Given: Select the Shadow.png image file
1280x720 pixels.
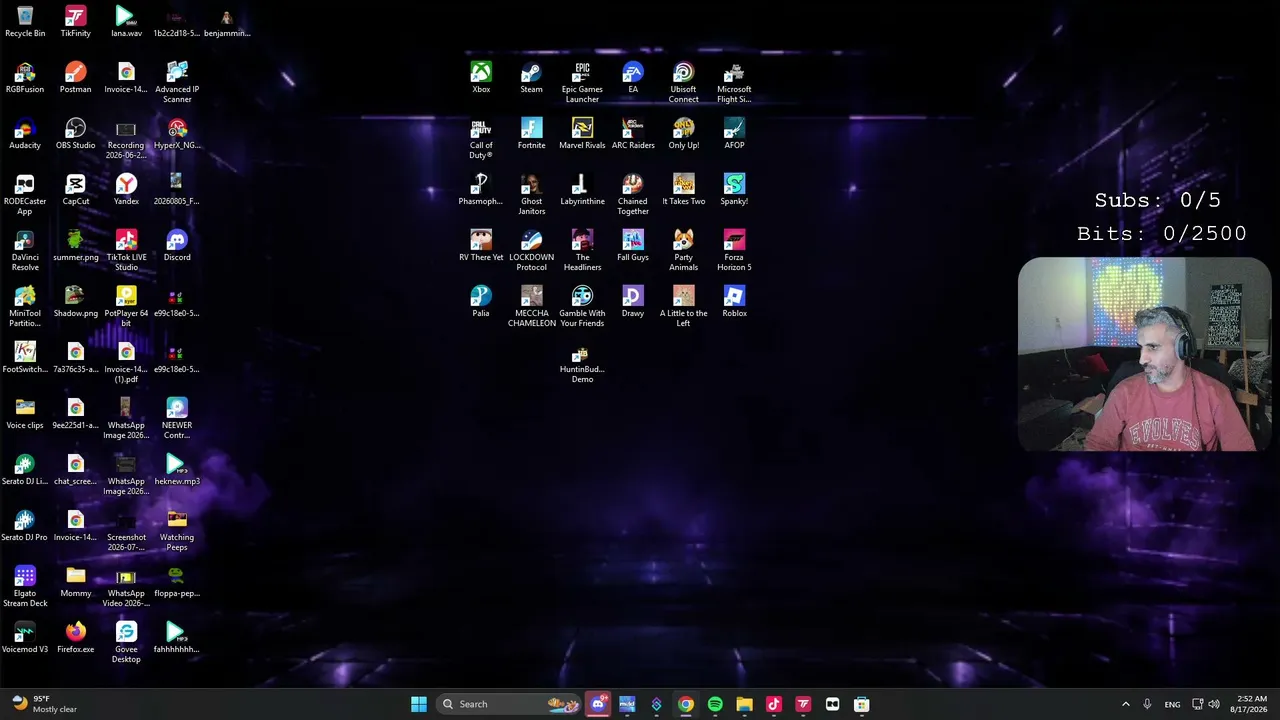Looking at the screenshot, I should point(75,301).
